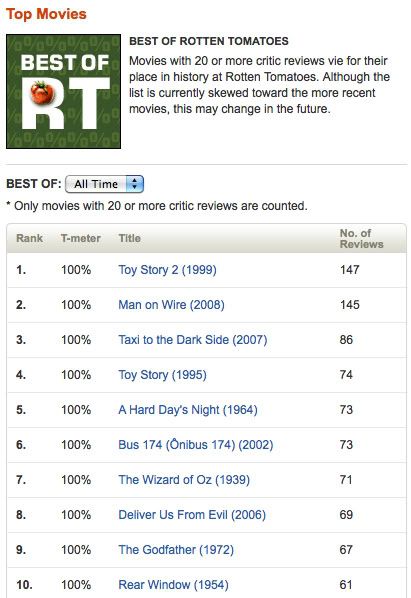Click the Best of RT logo image
The height and width of the screenshot is (598, 411).
[64, 92]
